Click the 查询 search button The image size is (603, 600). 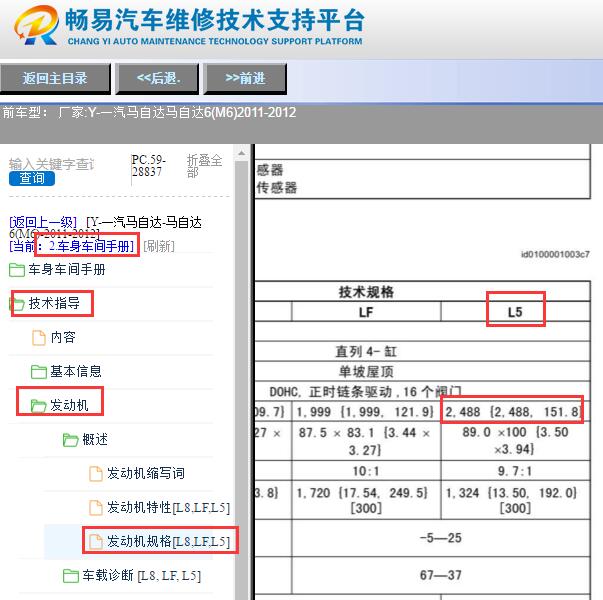[32, 178]
